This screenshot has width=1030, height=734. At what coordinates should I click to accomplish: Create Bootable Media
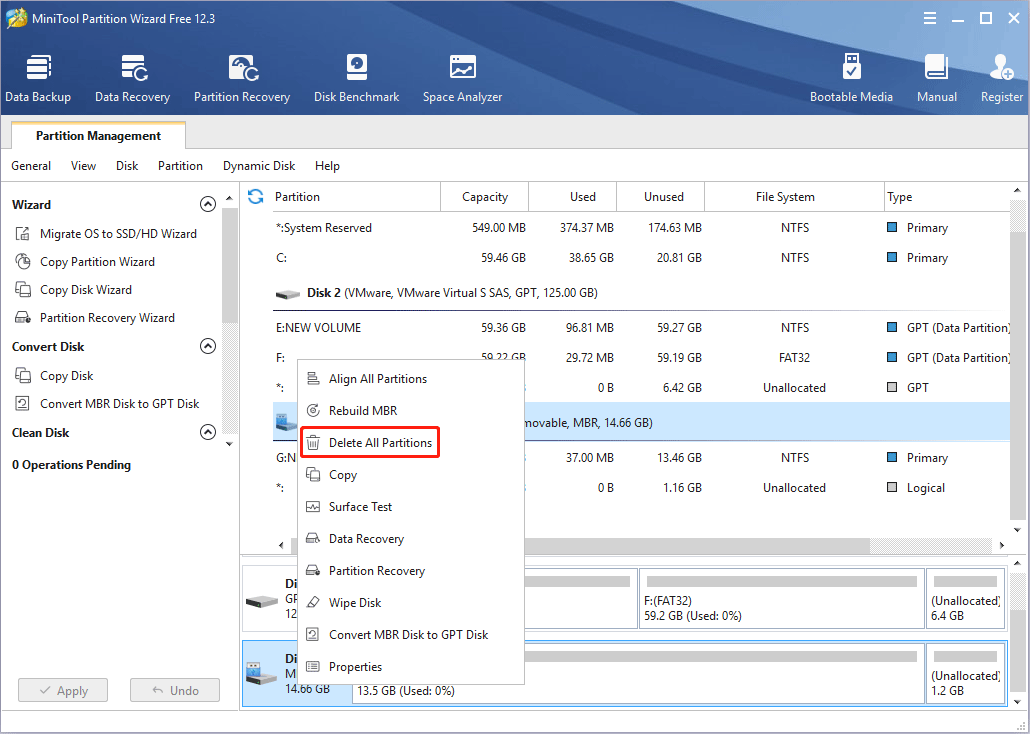(851, 78)
